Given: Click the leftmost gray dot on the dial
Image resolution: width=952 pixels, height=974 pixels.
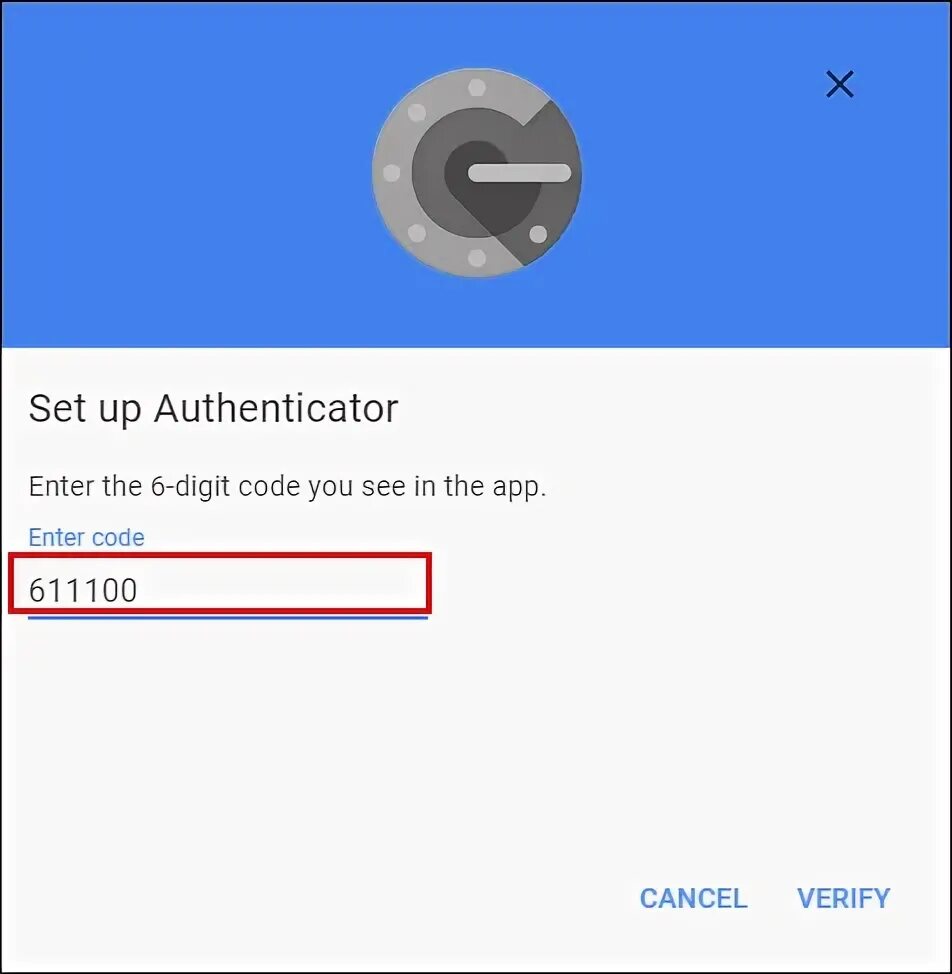Looking at the screenshot, I should tap(392, 173).
